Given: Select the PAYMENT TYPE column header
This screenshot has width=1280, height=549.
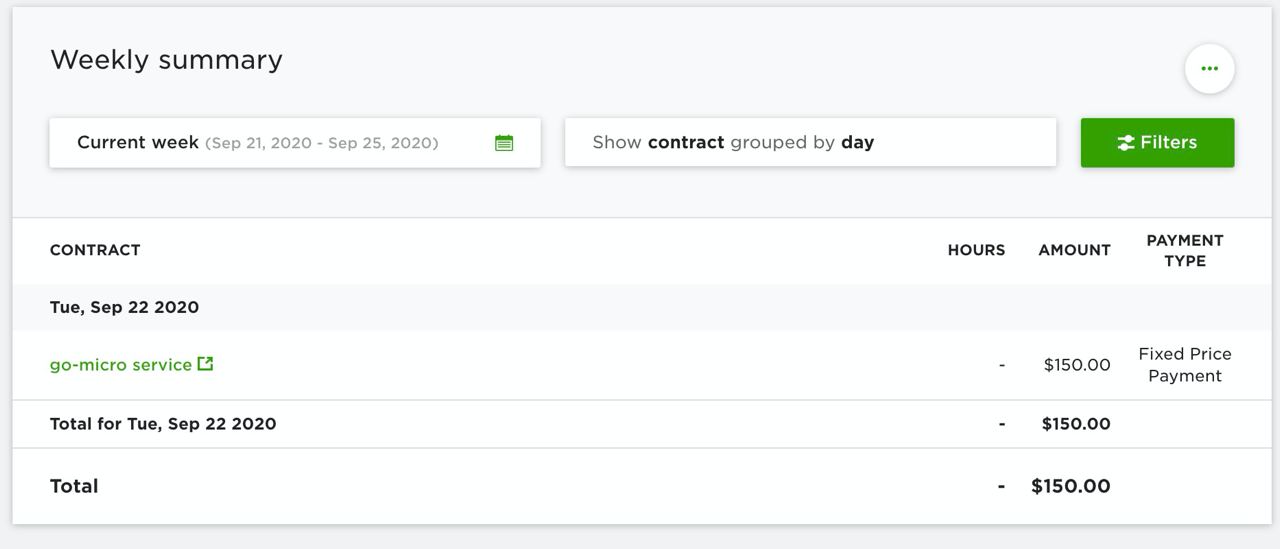Looking at the screenshot, I should pyautogui.click(x=1185, y=250).
